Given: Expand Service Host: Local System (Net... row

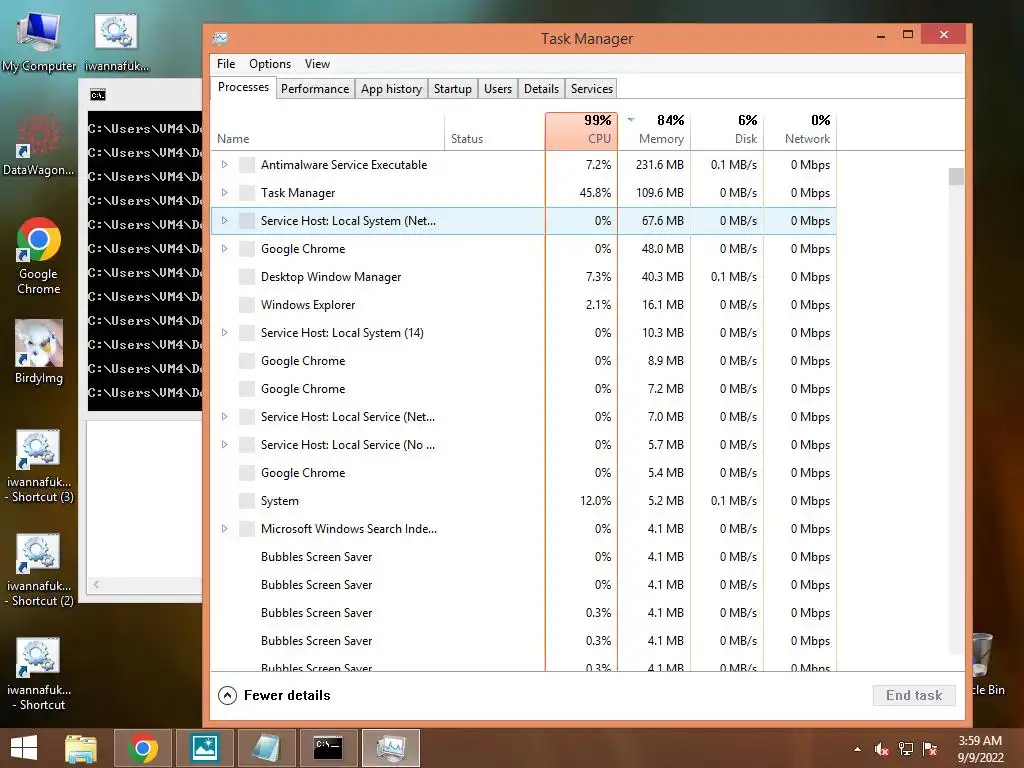Looking at the screenshot, I should pos(225,221).
